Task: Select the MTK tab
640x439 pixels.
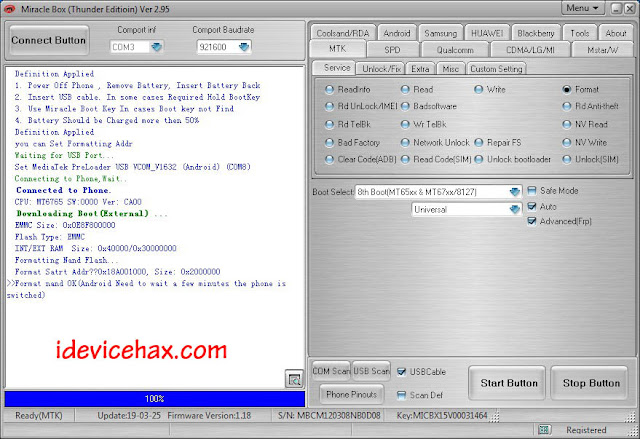Action: click(338, 49)
